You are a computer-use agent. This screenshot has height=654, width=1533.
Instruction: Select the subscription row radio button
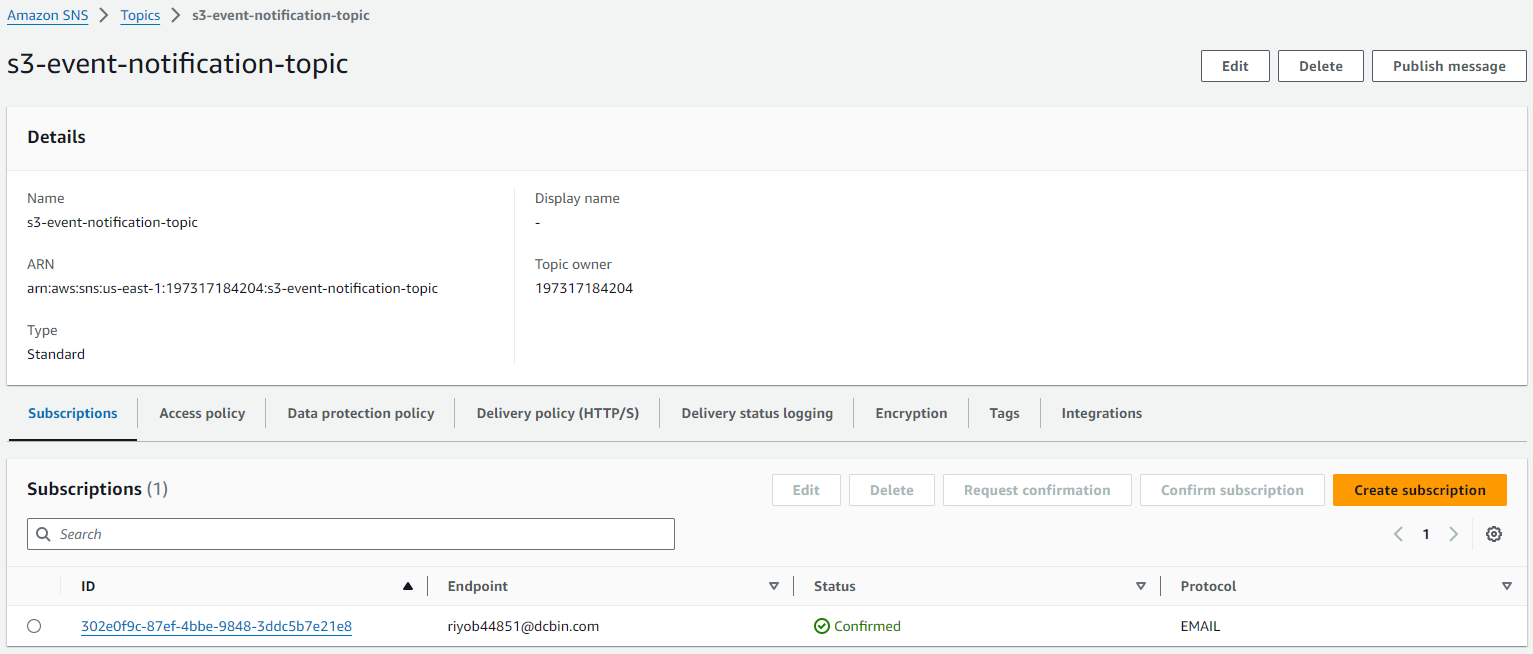(35, 626)
